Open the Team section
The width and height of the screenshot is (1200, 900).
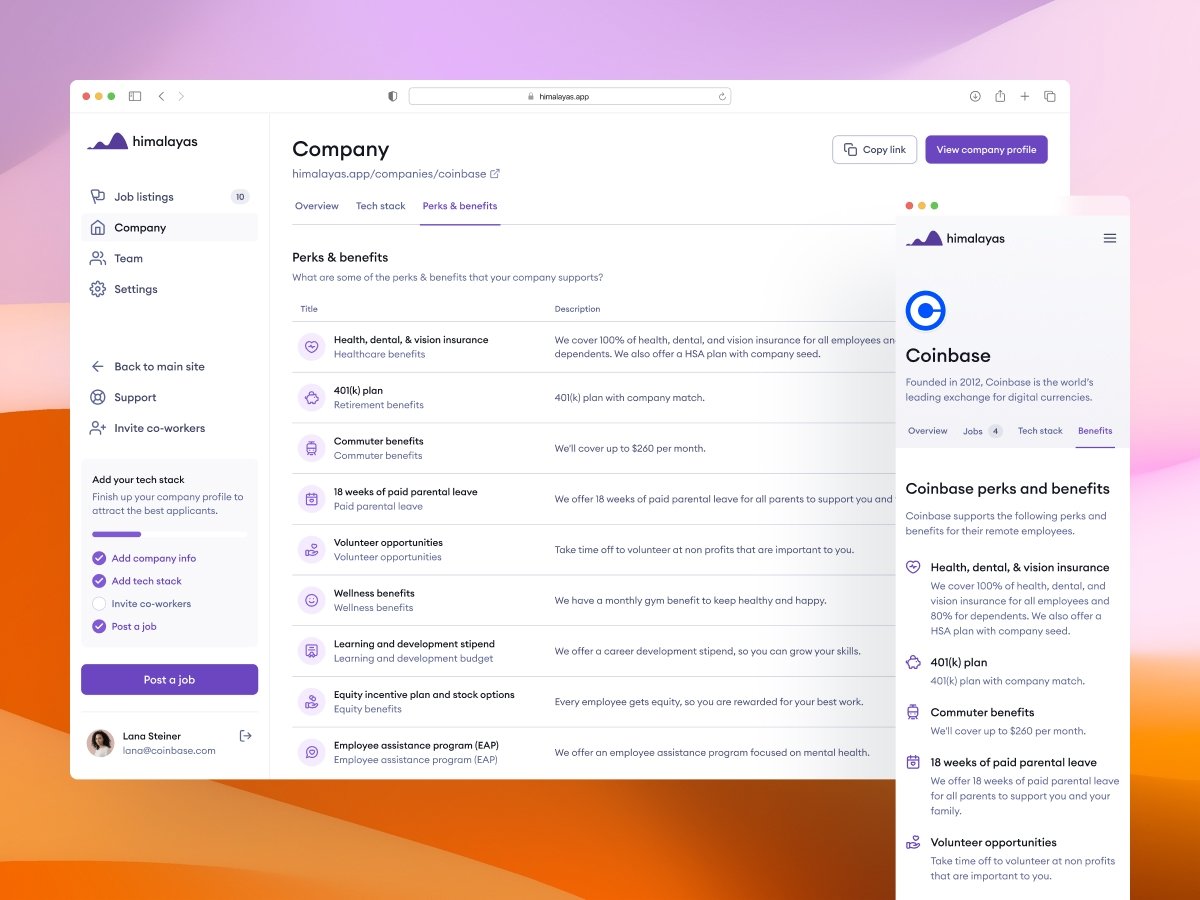169,258
